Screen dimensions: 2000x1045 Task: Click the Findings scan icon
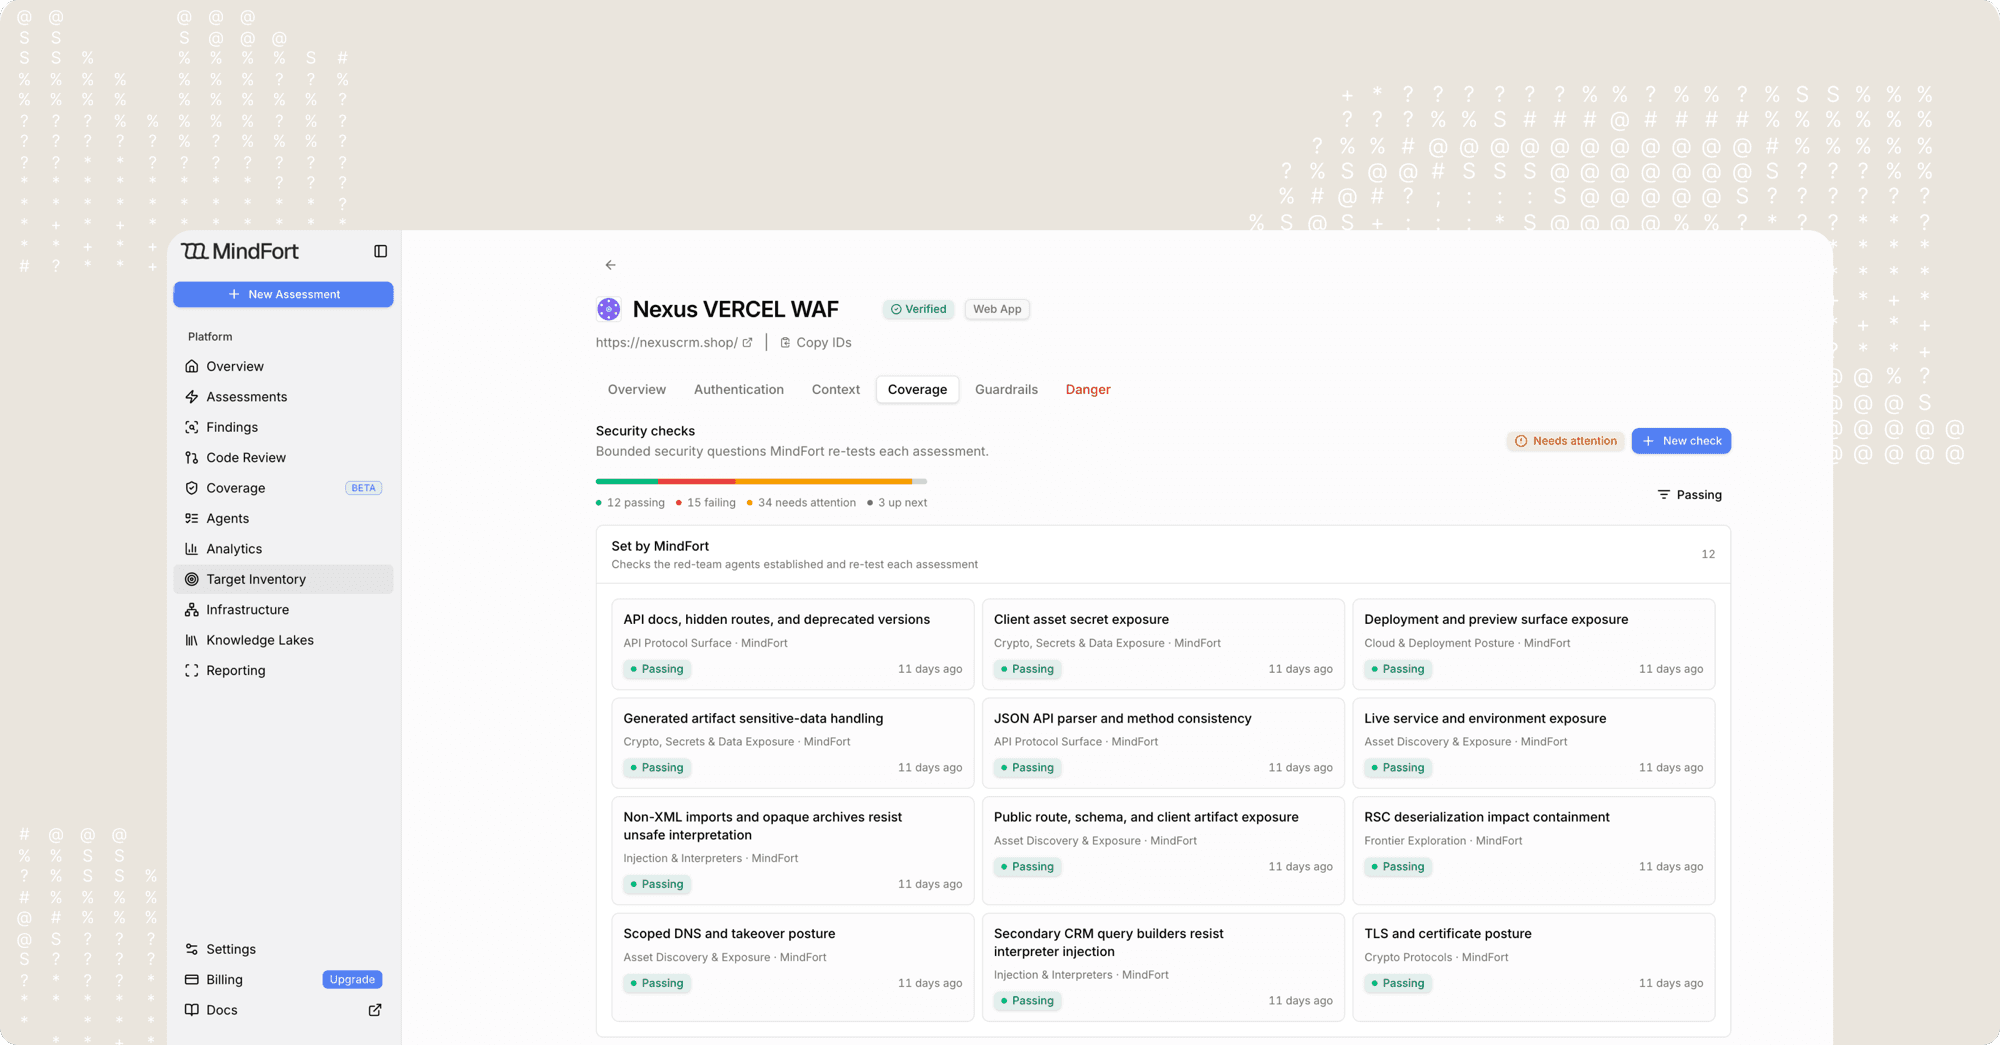click(192, 427)
